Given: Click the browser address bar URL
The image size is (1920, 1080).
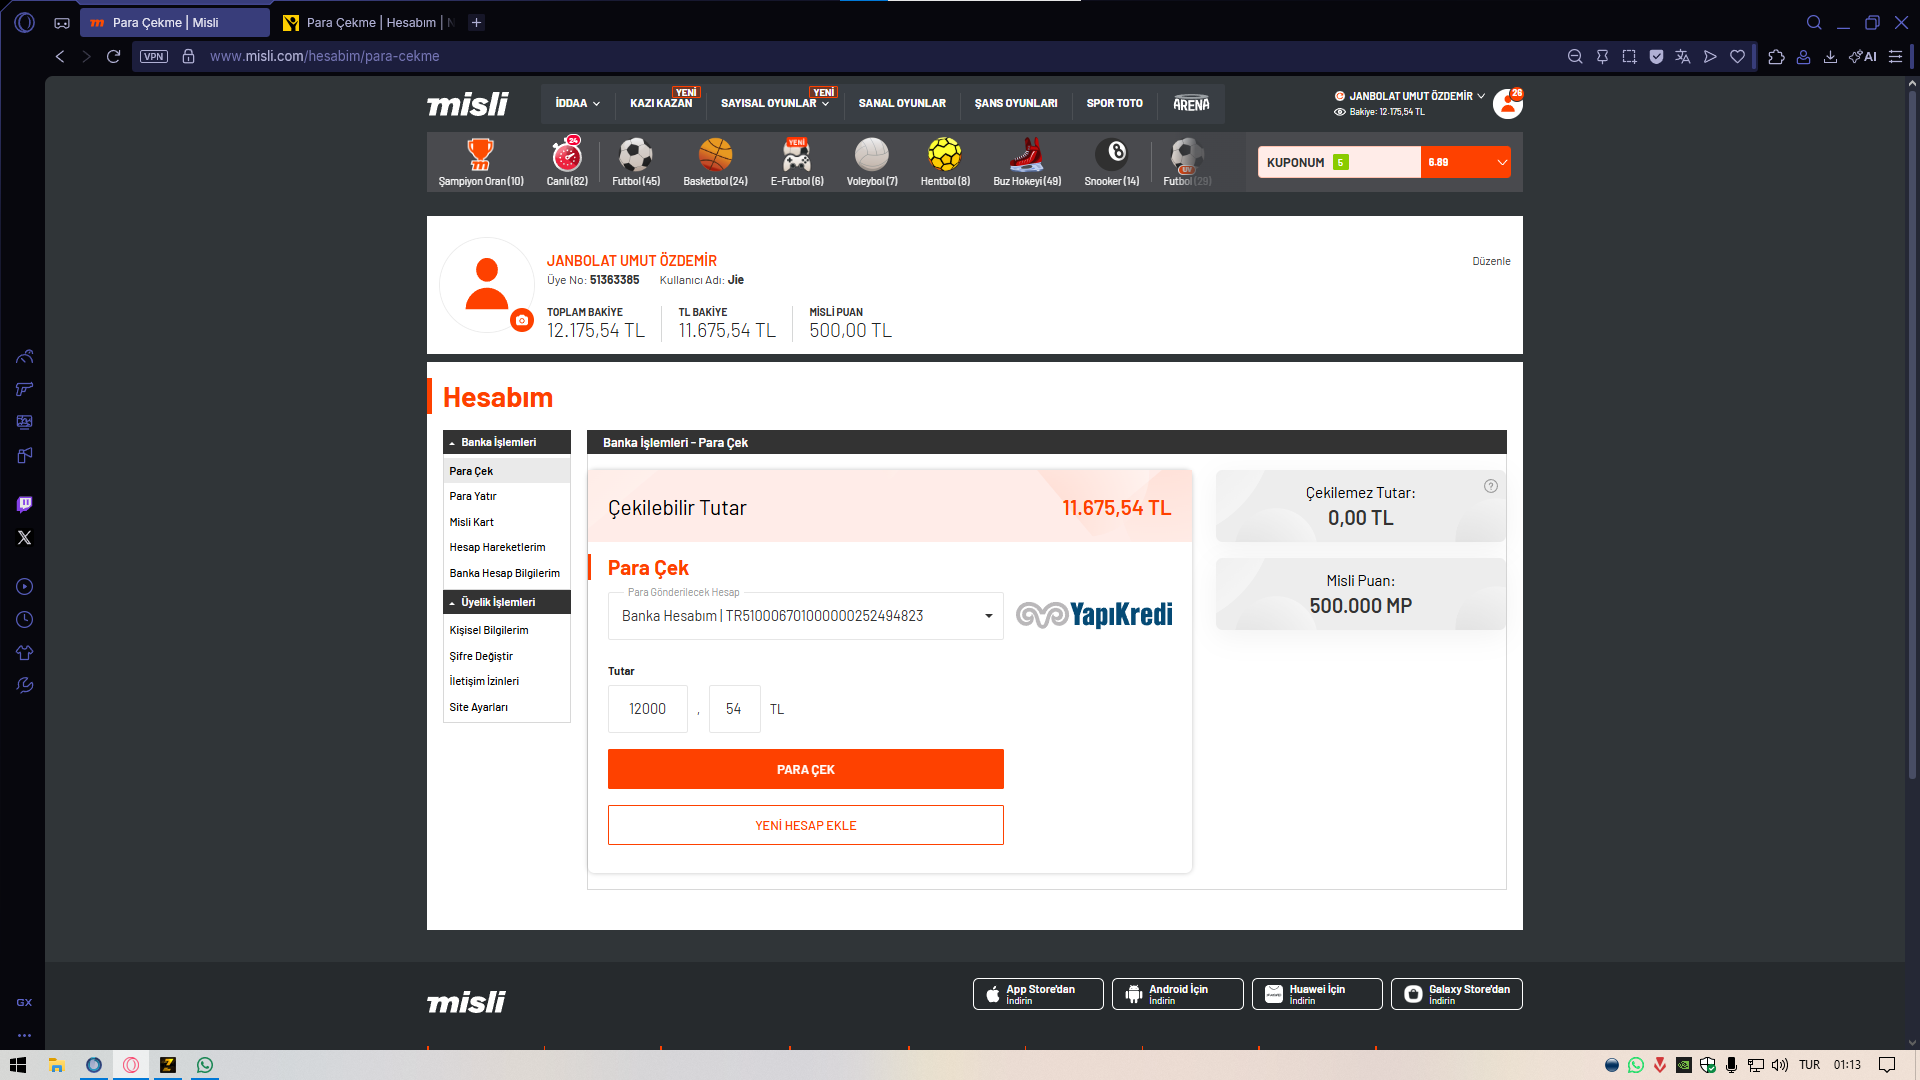Looking at the screenshot, I should tap(324, 56).
